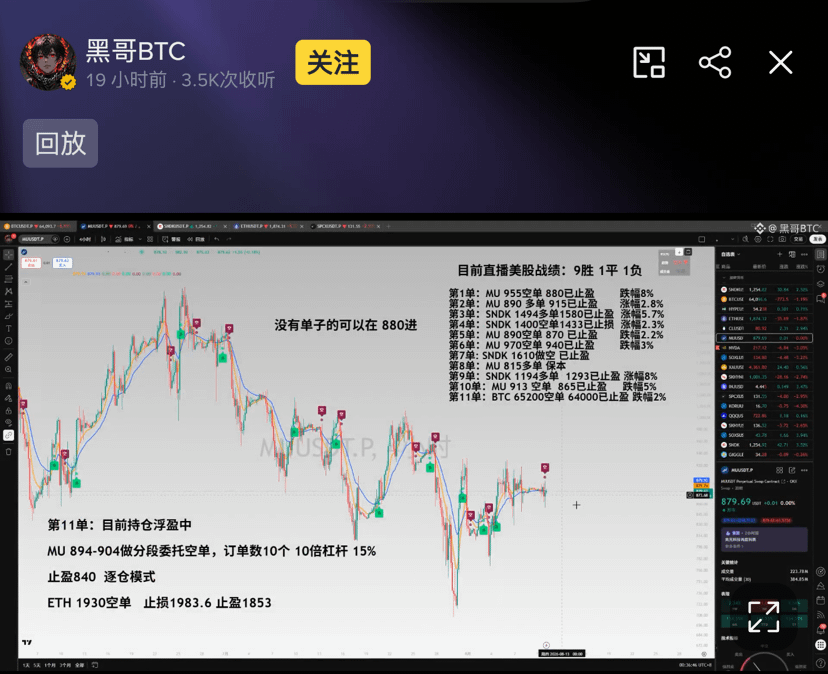
Task: Take a chart snapshot with camera icon
Action: coord(782,239)
